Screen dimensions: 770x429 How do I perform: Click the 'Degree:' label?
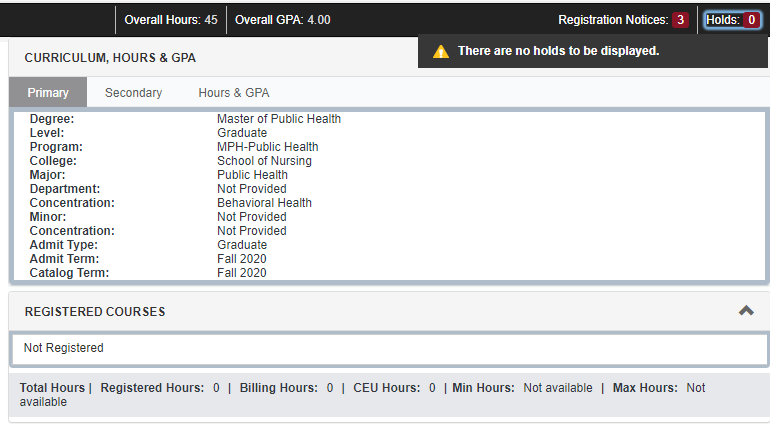click(x=52, y=119)
